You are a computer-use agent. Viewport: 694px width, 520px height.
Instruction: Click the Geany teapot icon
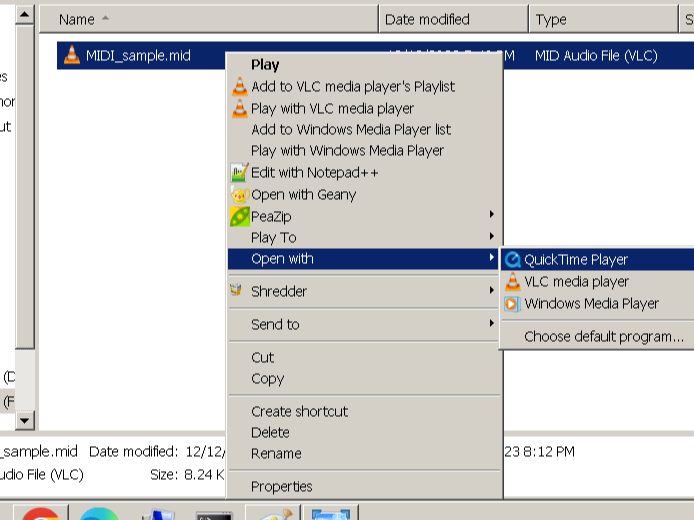pyautogui.click(x=239, y=195)
